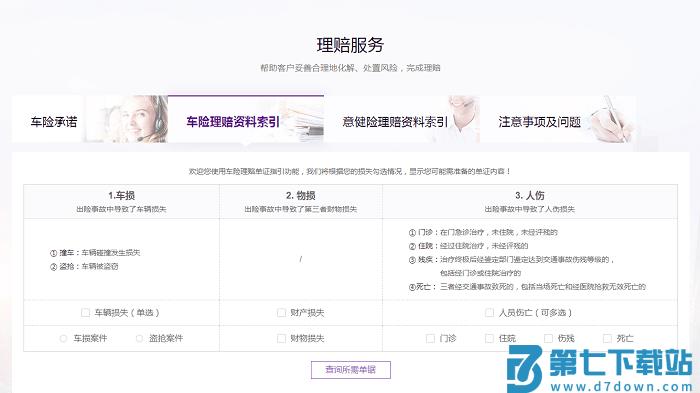Select the 车损案件 radio button
700x393 pixels.
pyautogui.click(x=63, y=339)
